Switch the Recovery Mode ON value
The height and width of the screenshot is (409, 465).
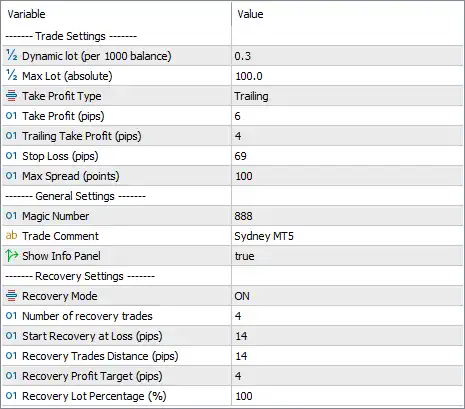[x=347, y=296]
